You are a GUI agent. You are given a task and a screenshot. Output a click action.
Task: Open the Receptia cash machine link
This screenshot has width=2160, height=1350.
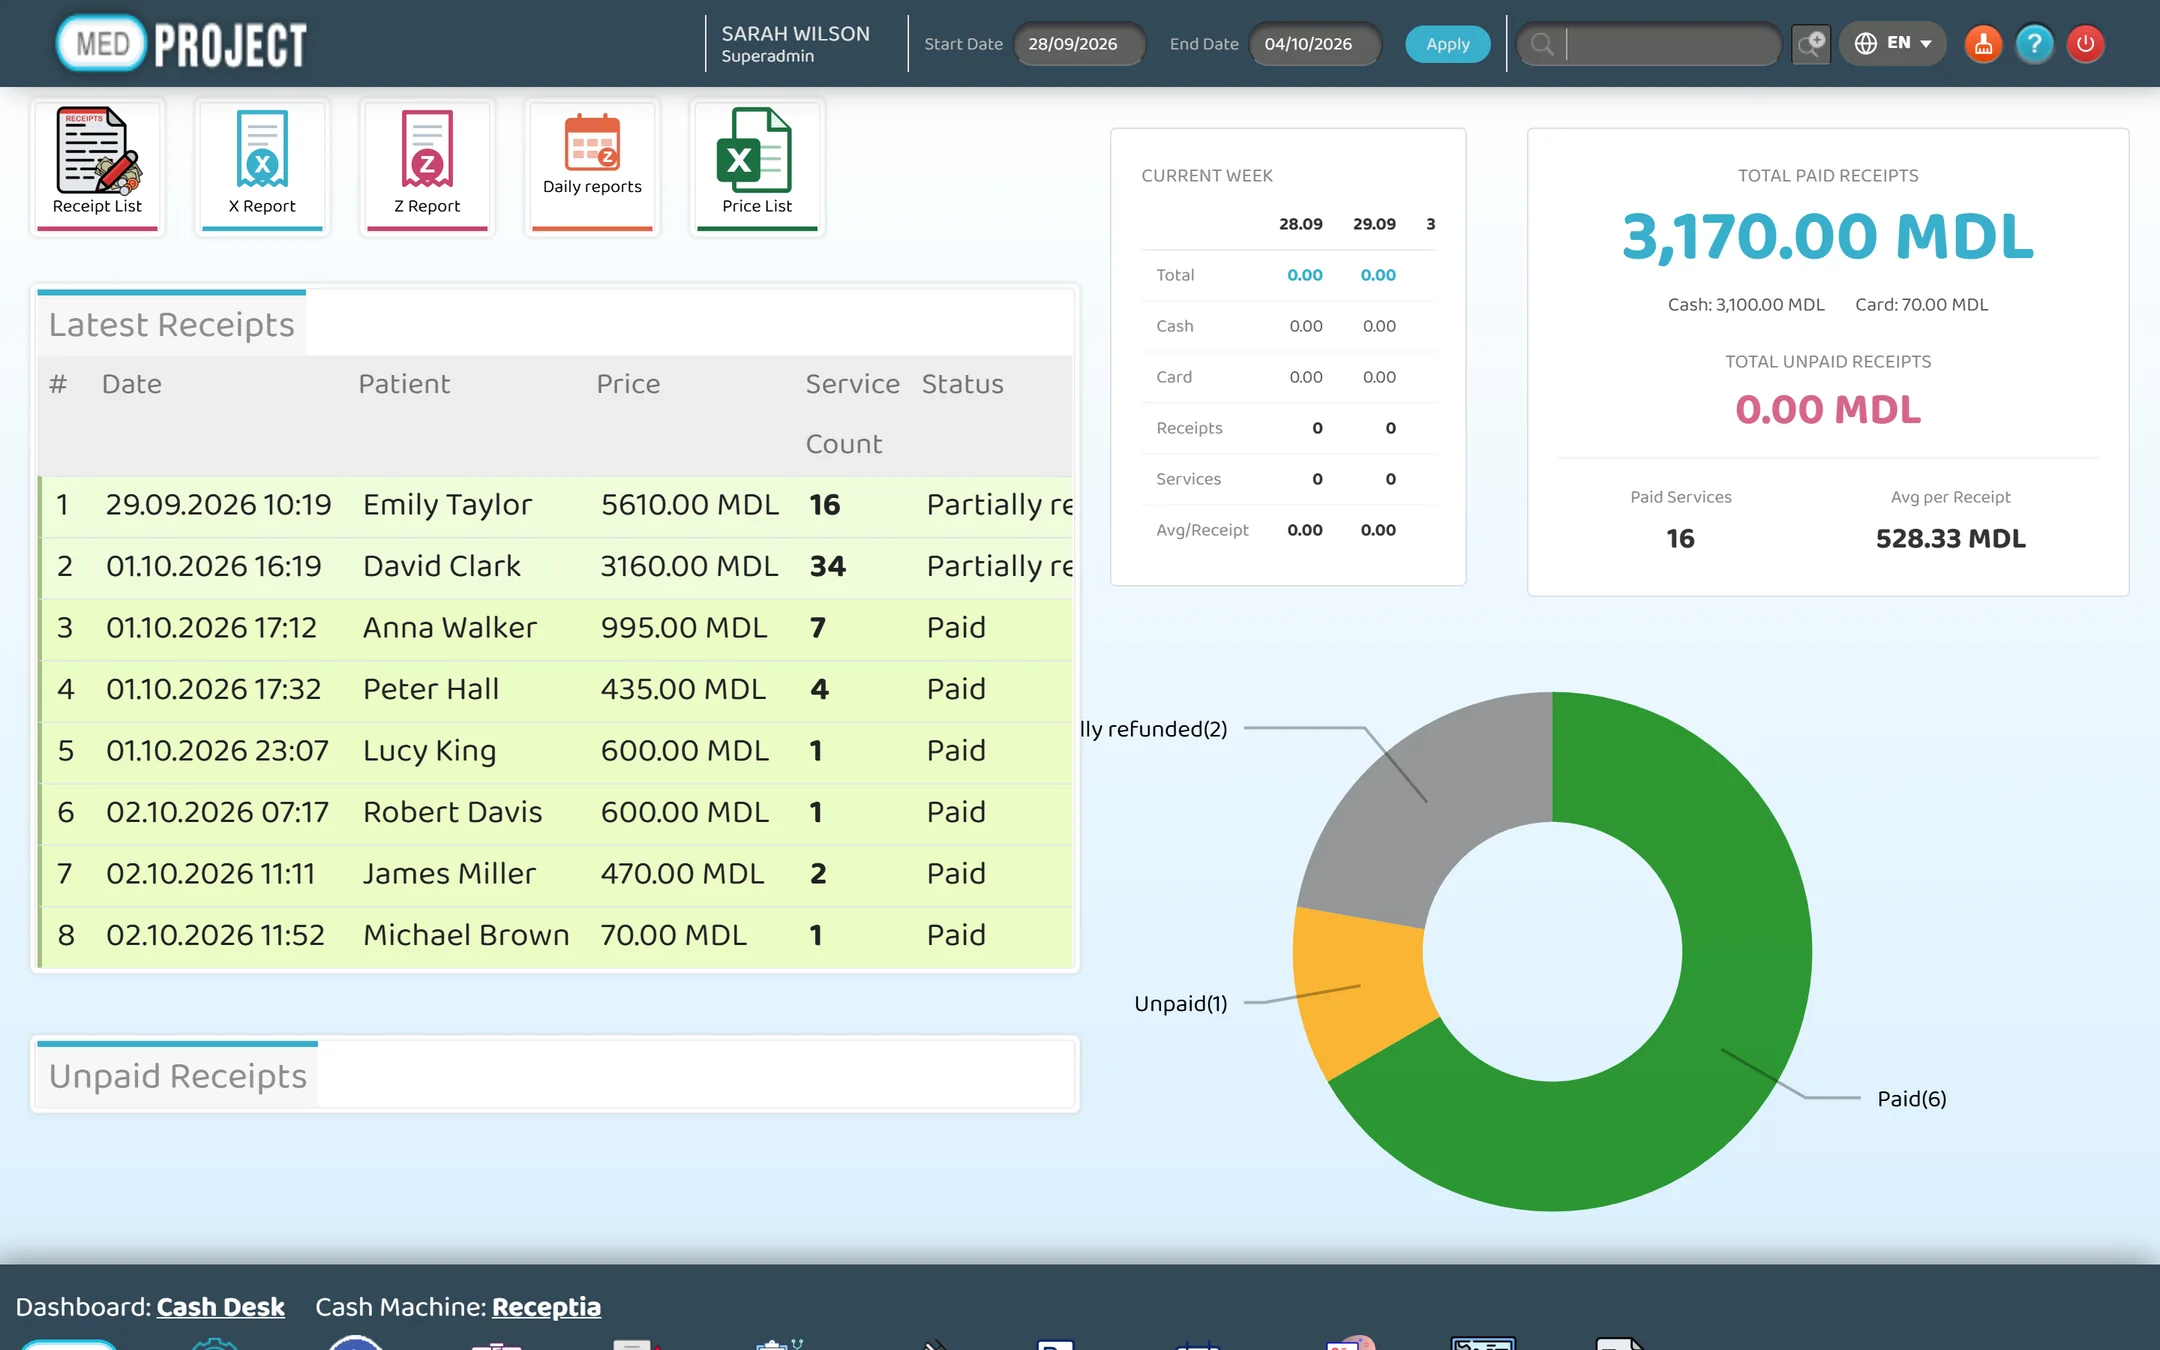[x=546, y=1307]
